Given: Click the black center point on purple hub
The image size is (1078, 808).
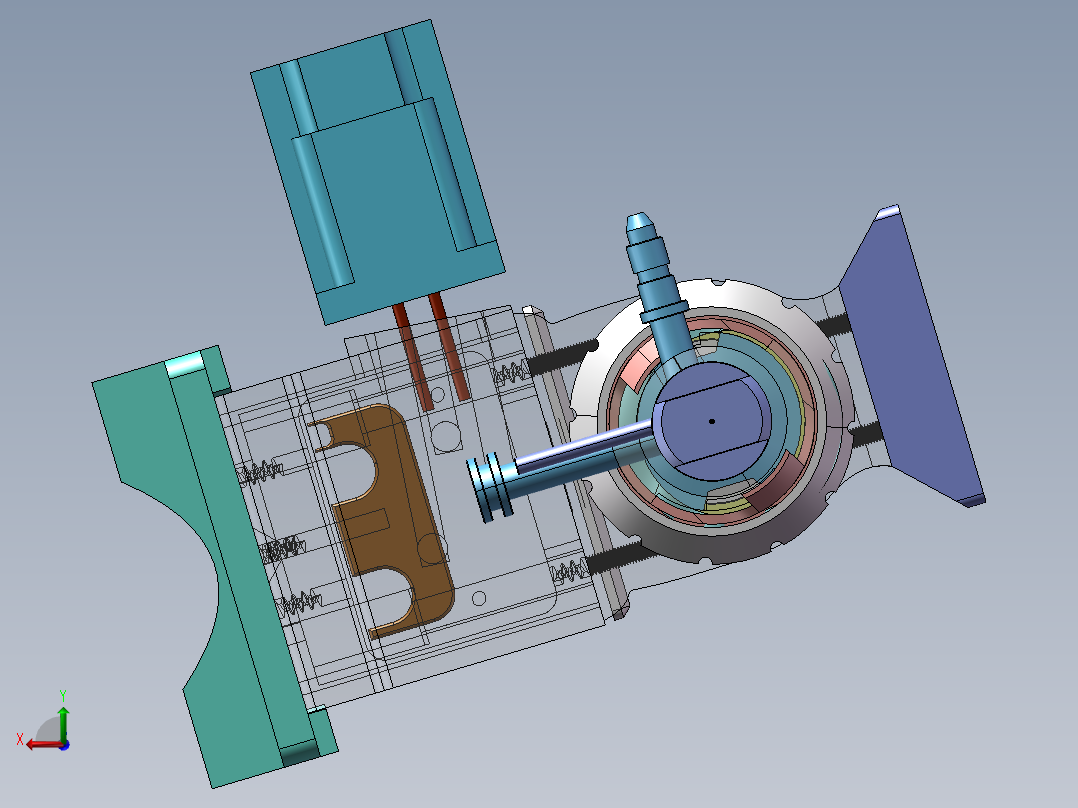Looking at the screenshot, I should coord(712,422).
